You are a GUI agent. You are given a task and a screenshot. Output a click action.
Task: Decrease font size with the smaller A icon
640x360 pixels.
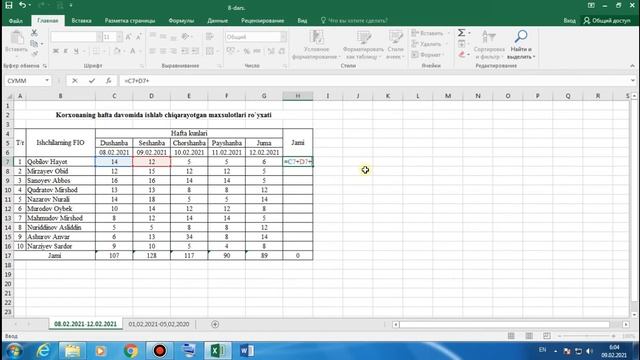(x=138, y=37)
